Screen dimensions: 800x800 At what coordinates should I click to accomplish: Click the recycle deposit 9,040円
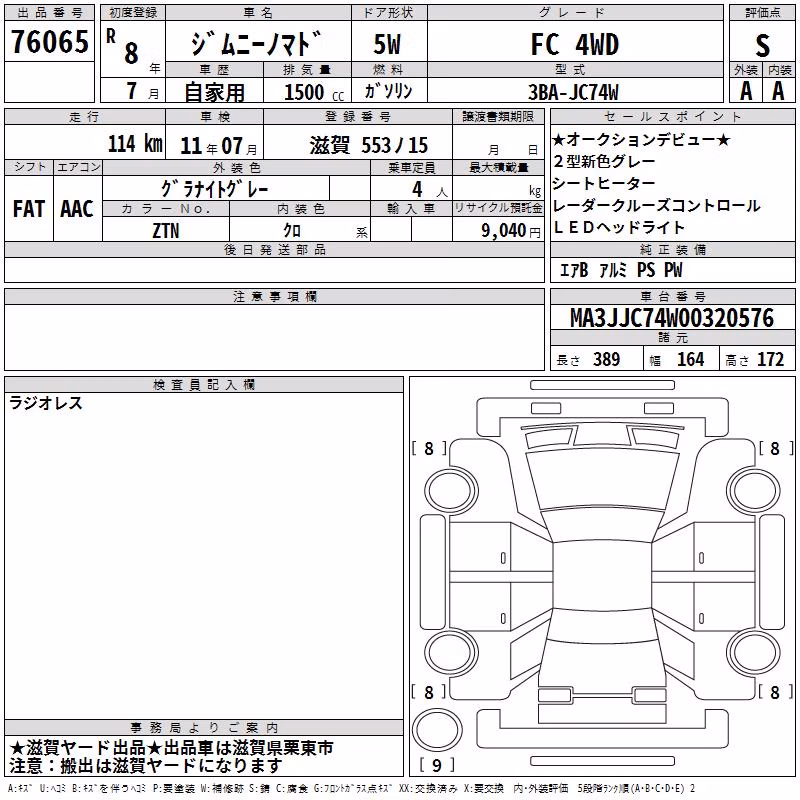coord(511,231)
